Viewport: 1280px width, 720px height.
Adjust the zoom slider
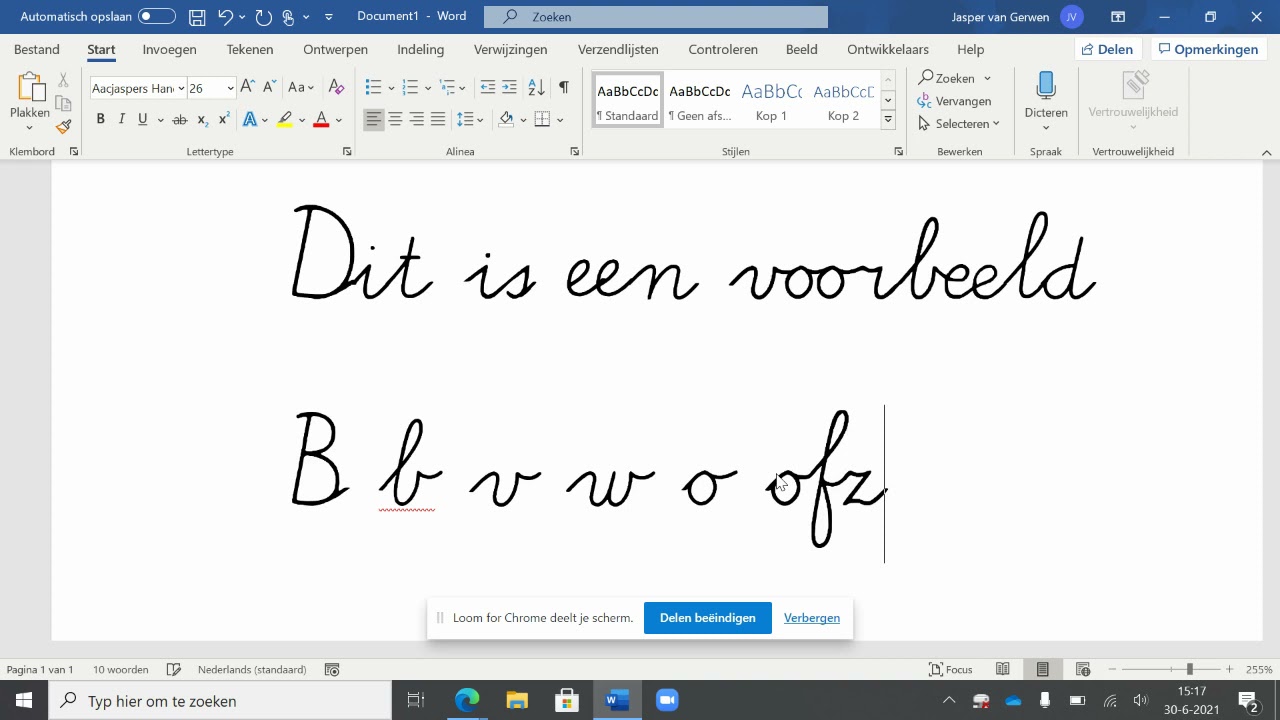click(x=1189, y=670)
